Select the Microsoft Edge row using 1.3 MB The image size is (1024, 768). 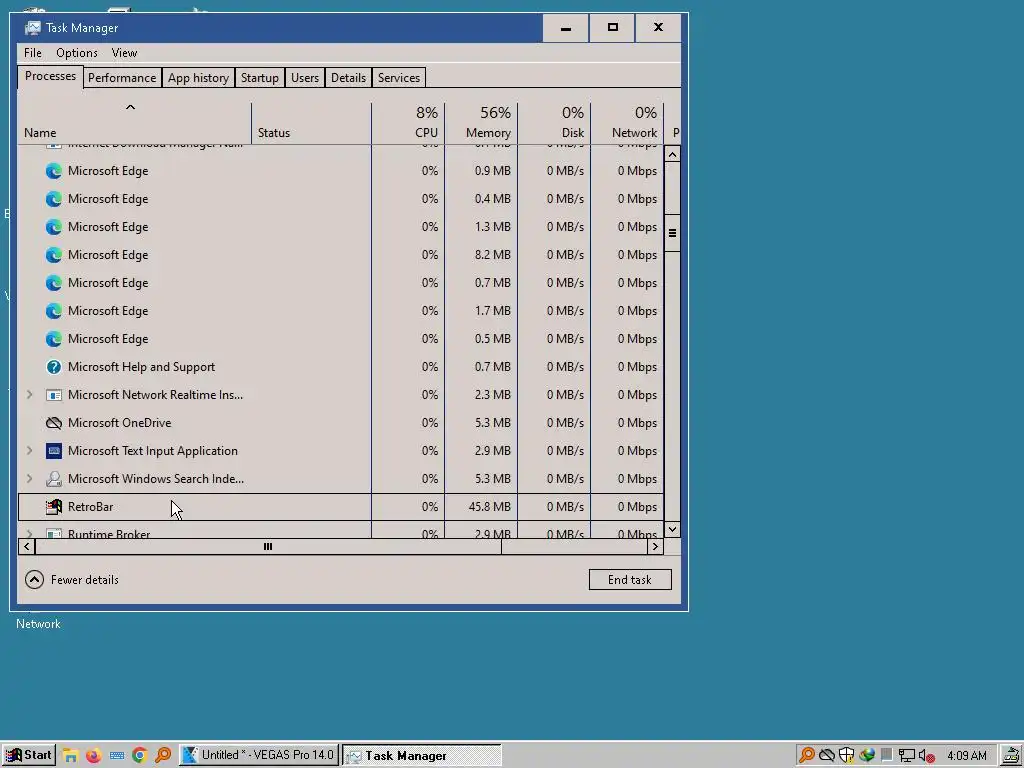click(340, 227)
